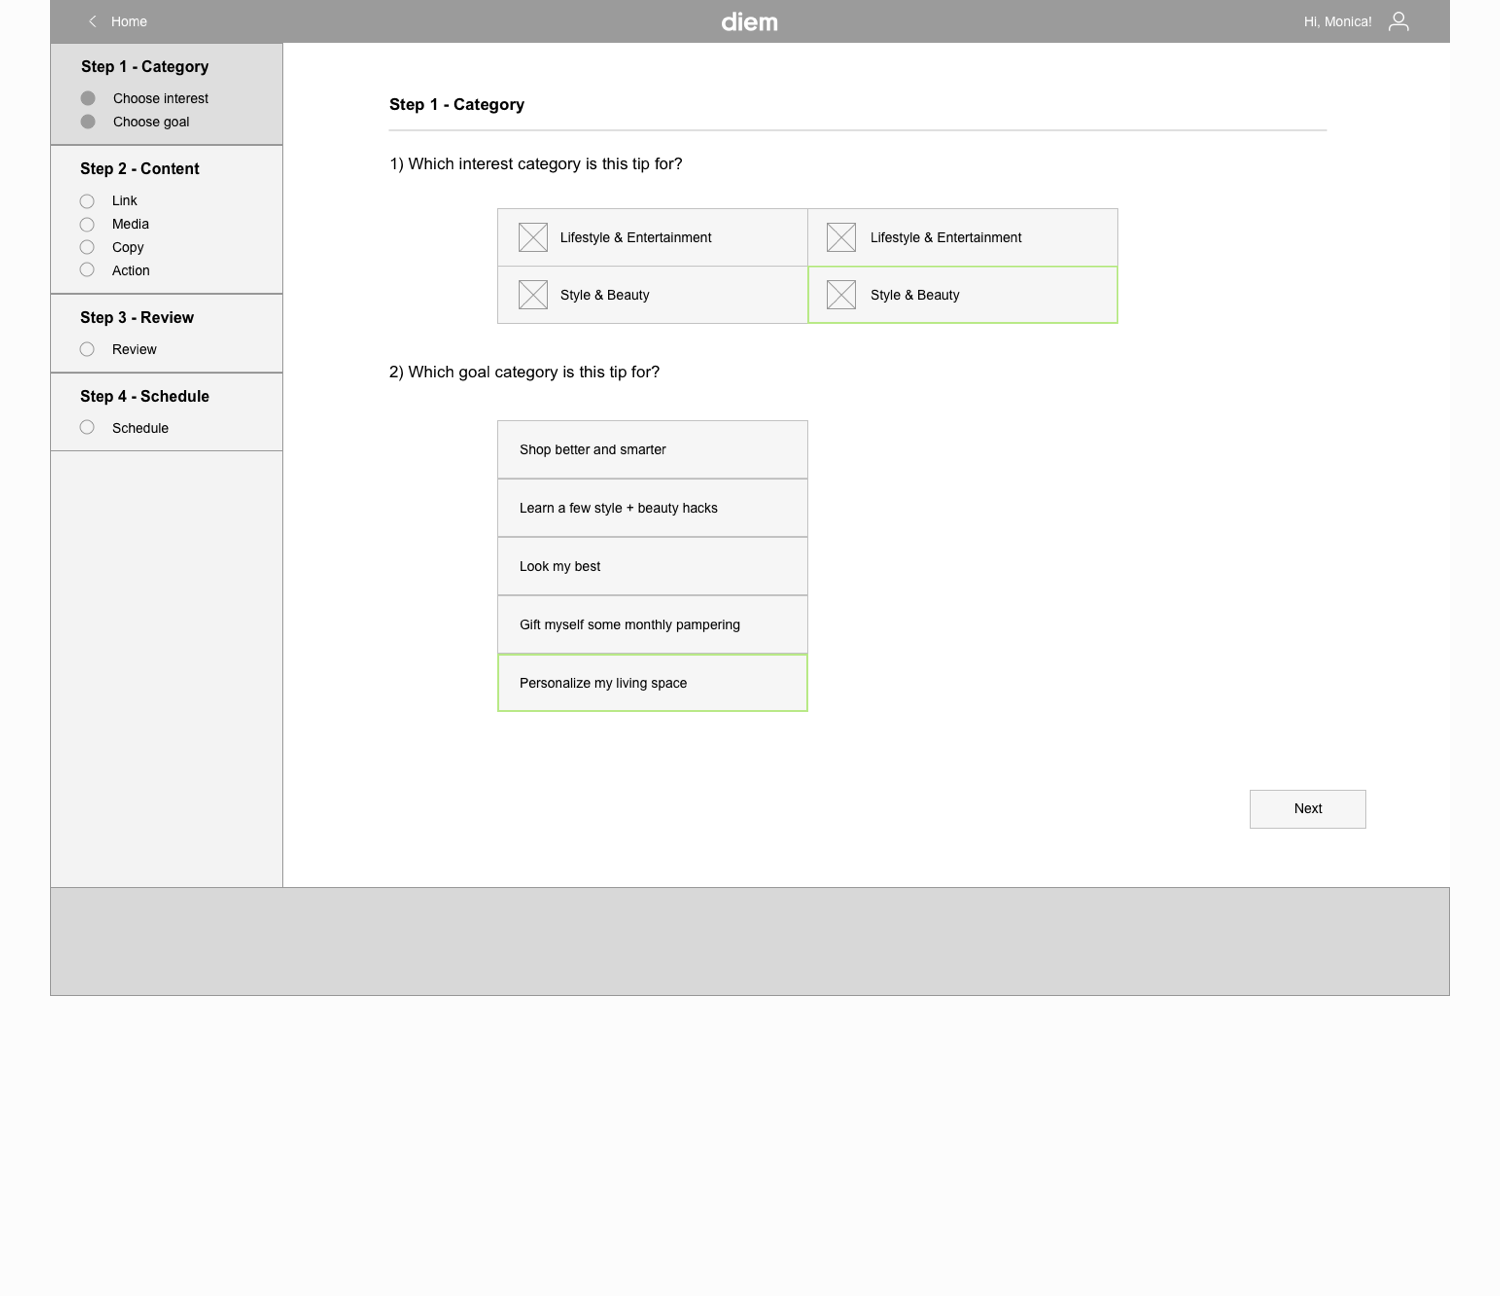Click the Link label in sidebar
1500x1296 pixels.
tap(125, 201)
